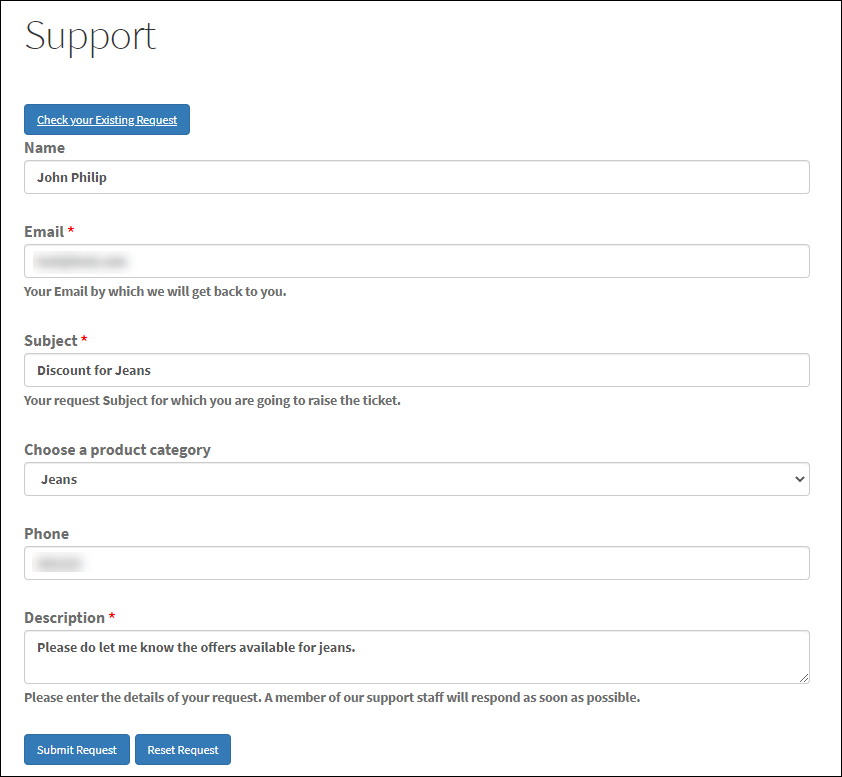
Task: Click the Description field label
Action: coord(64,618)
